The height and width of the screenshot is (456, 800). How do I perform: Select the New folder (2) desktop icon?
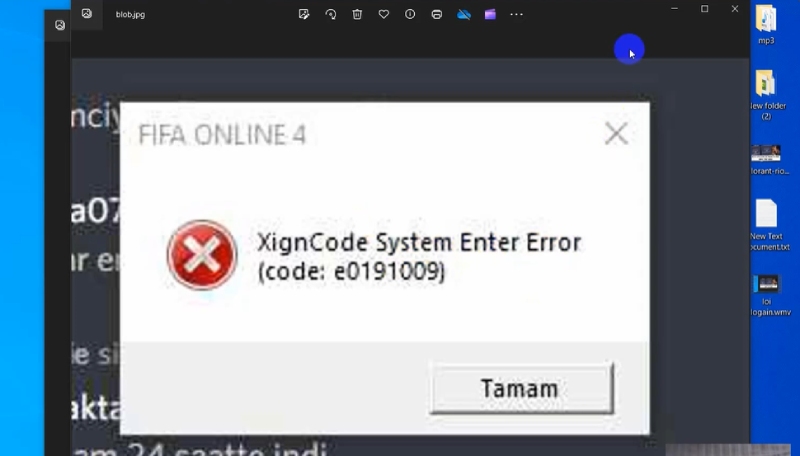[x=767, y=95]
